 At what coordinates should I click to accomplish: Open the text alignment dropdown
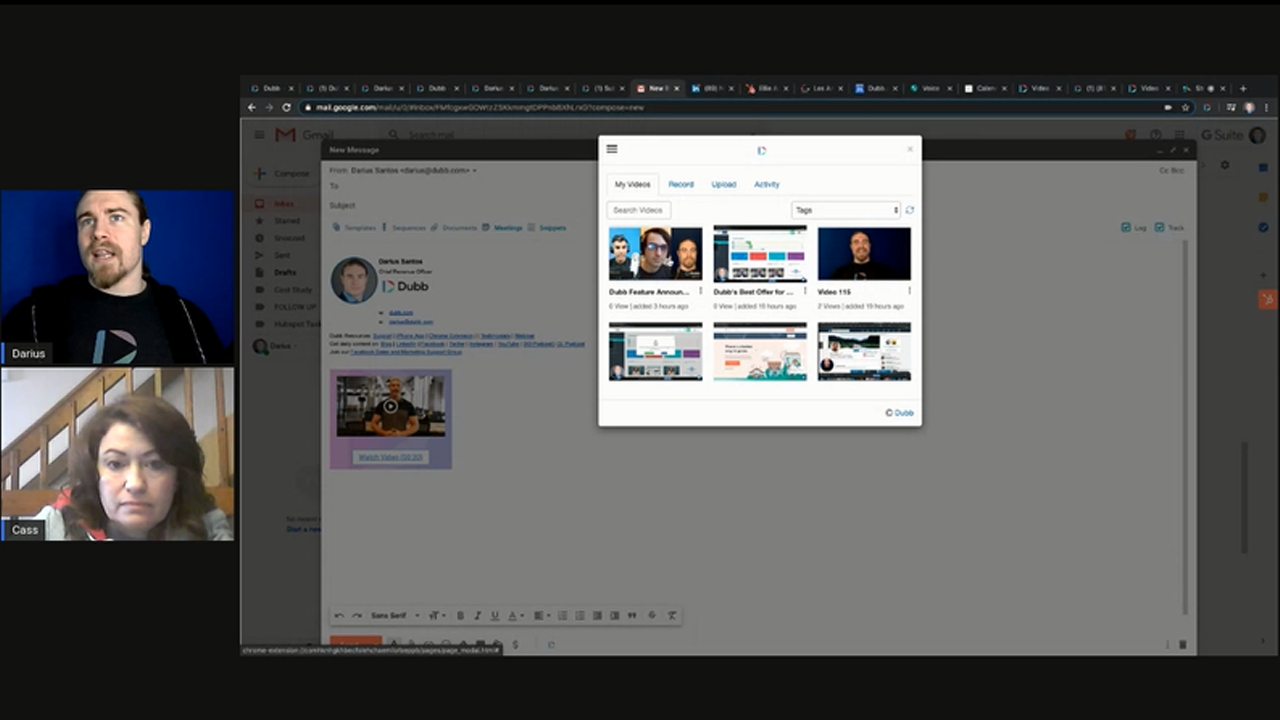541,616
